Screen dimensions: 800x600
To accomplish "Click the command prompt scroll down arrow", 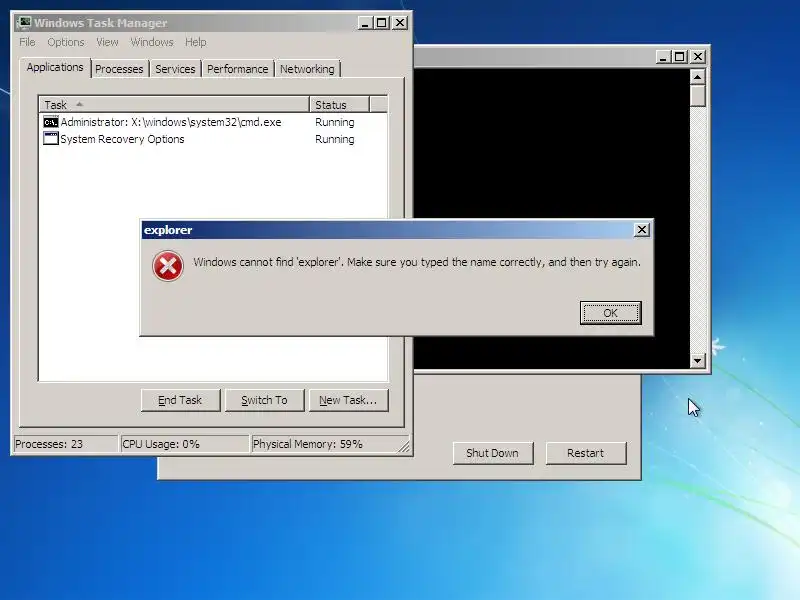I will point(697,361).
